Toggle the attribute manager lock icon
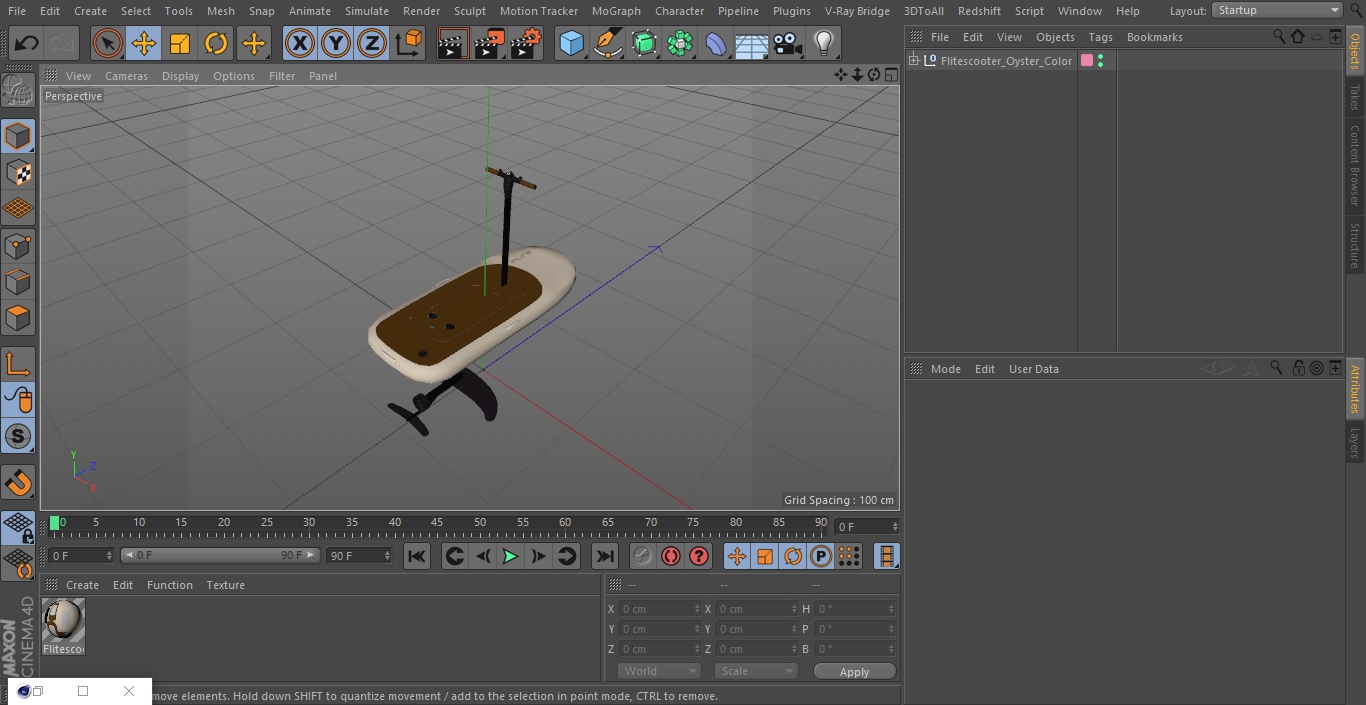The image size is (1366, 705). (1298, 368)
